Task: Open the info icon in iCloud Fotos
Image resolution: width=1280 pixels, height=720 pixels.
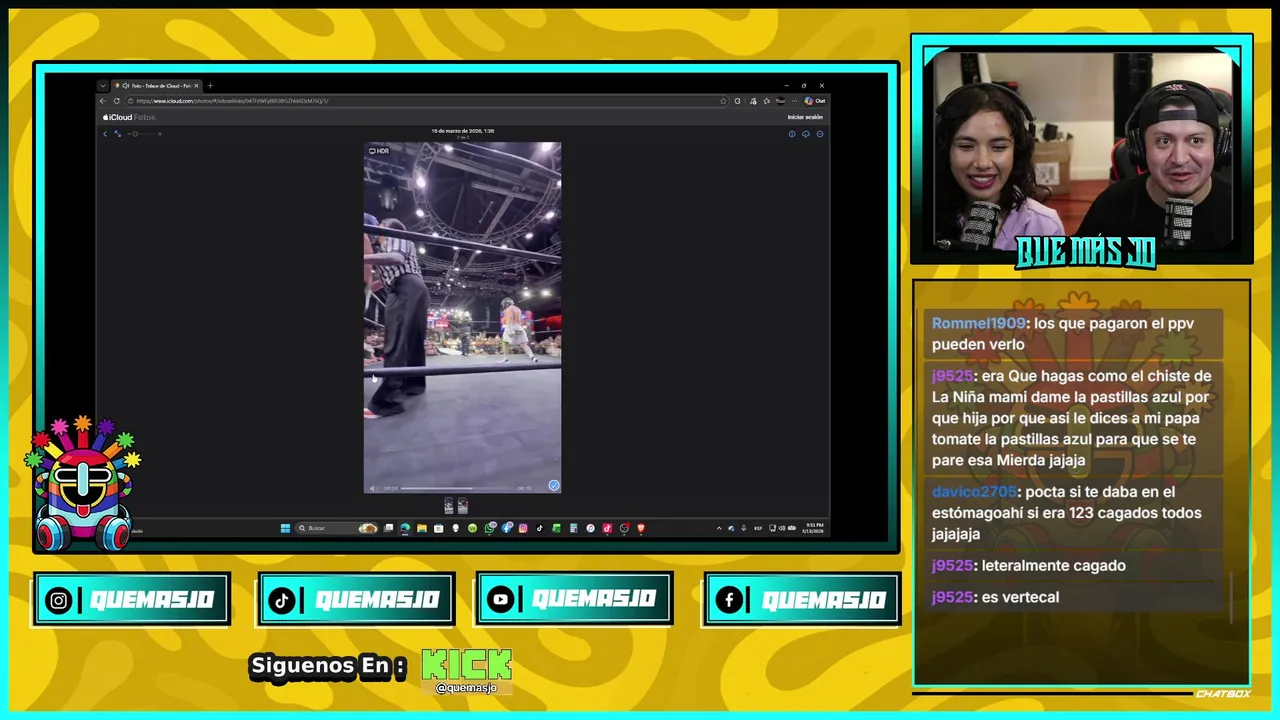Action: point(792,134)
